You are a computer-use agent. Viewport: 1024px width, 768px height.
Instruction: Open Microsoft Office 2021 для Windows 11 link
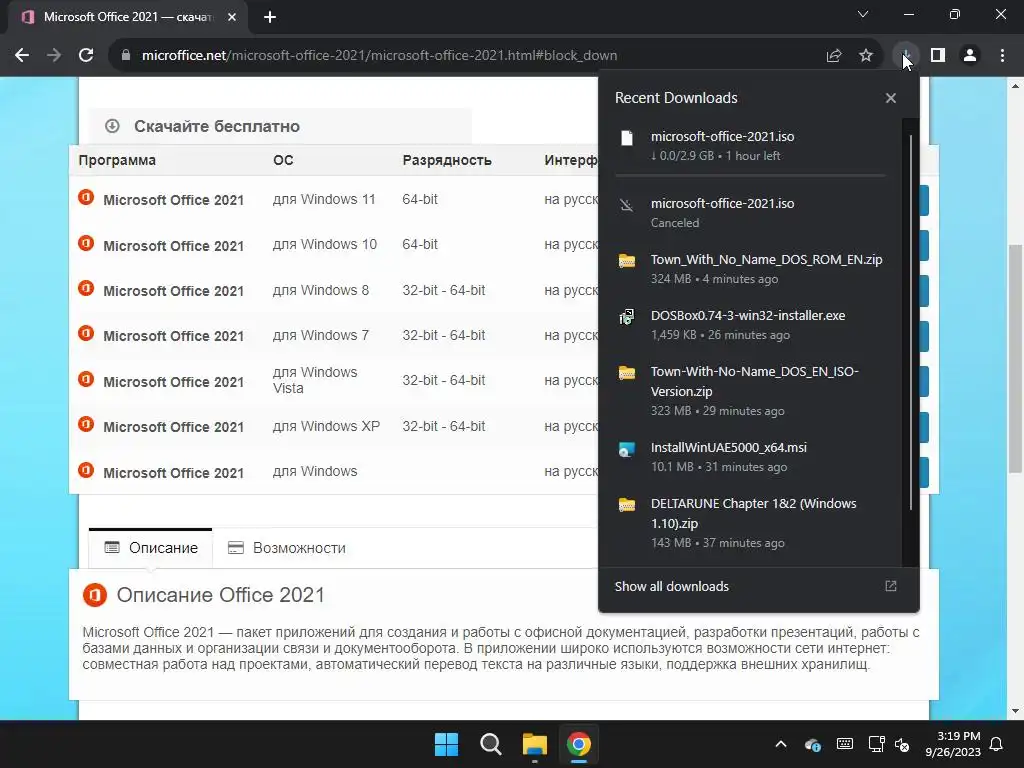[x=174, y=200]
